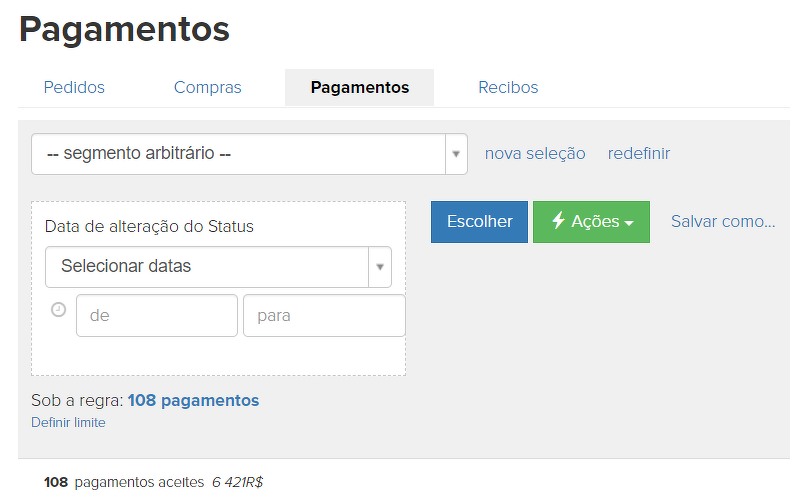The image size is (790, 495).
Task: Click the nova seleção link
Action: 535,153
